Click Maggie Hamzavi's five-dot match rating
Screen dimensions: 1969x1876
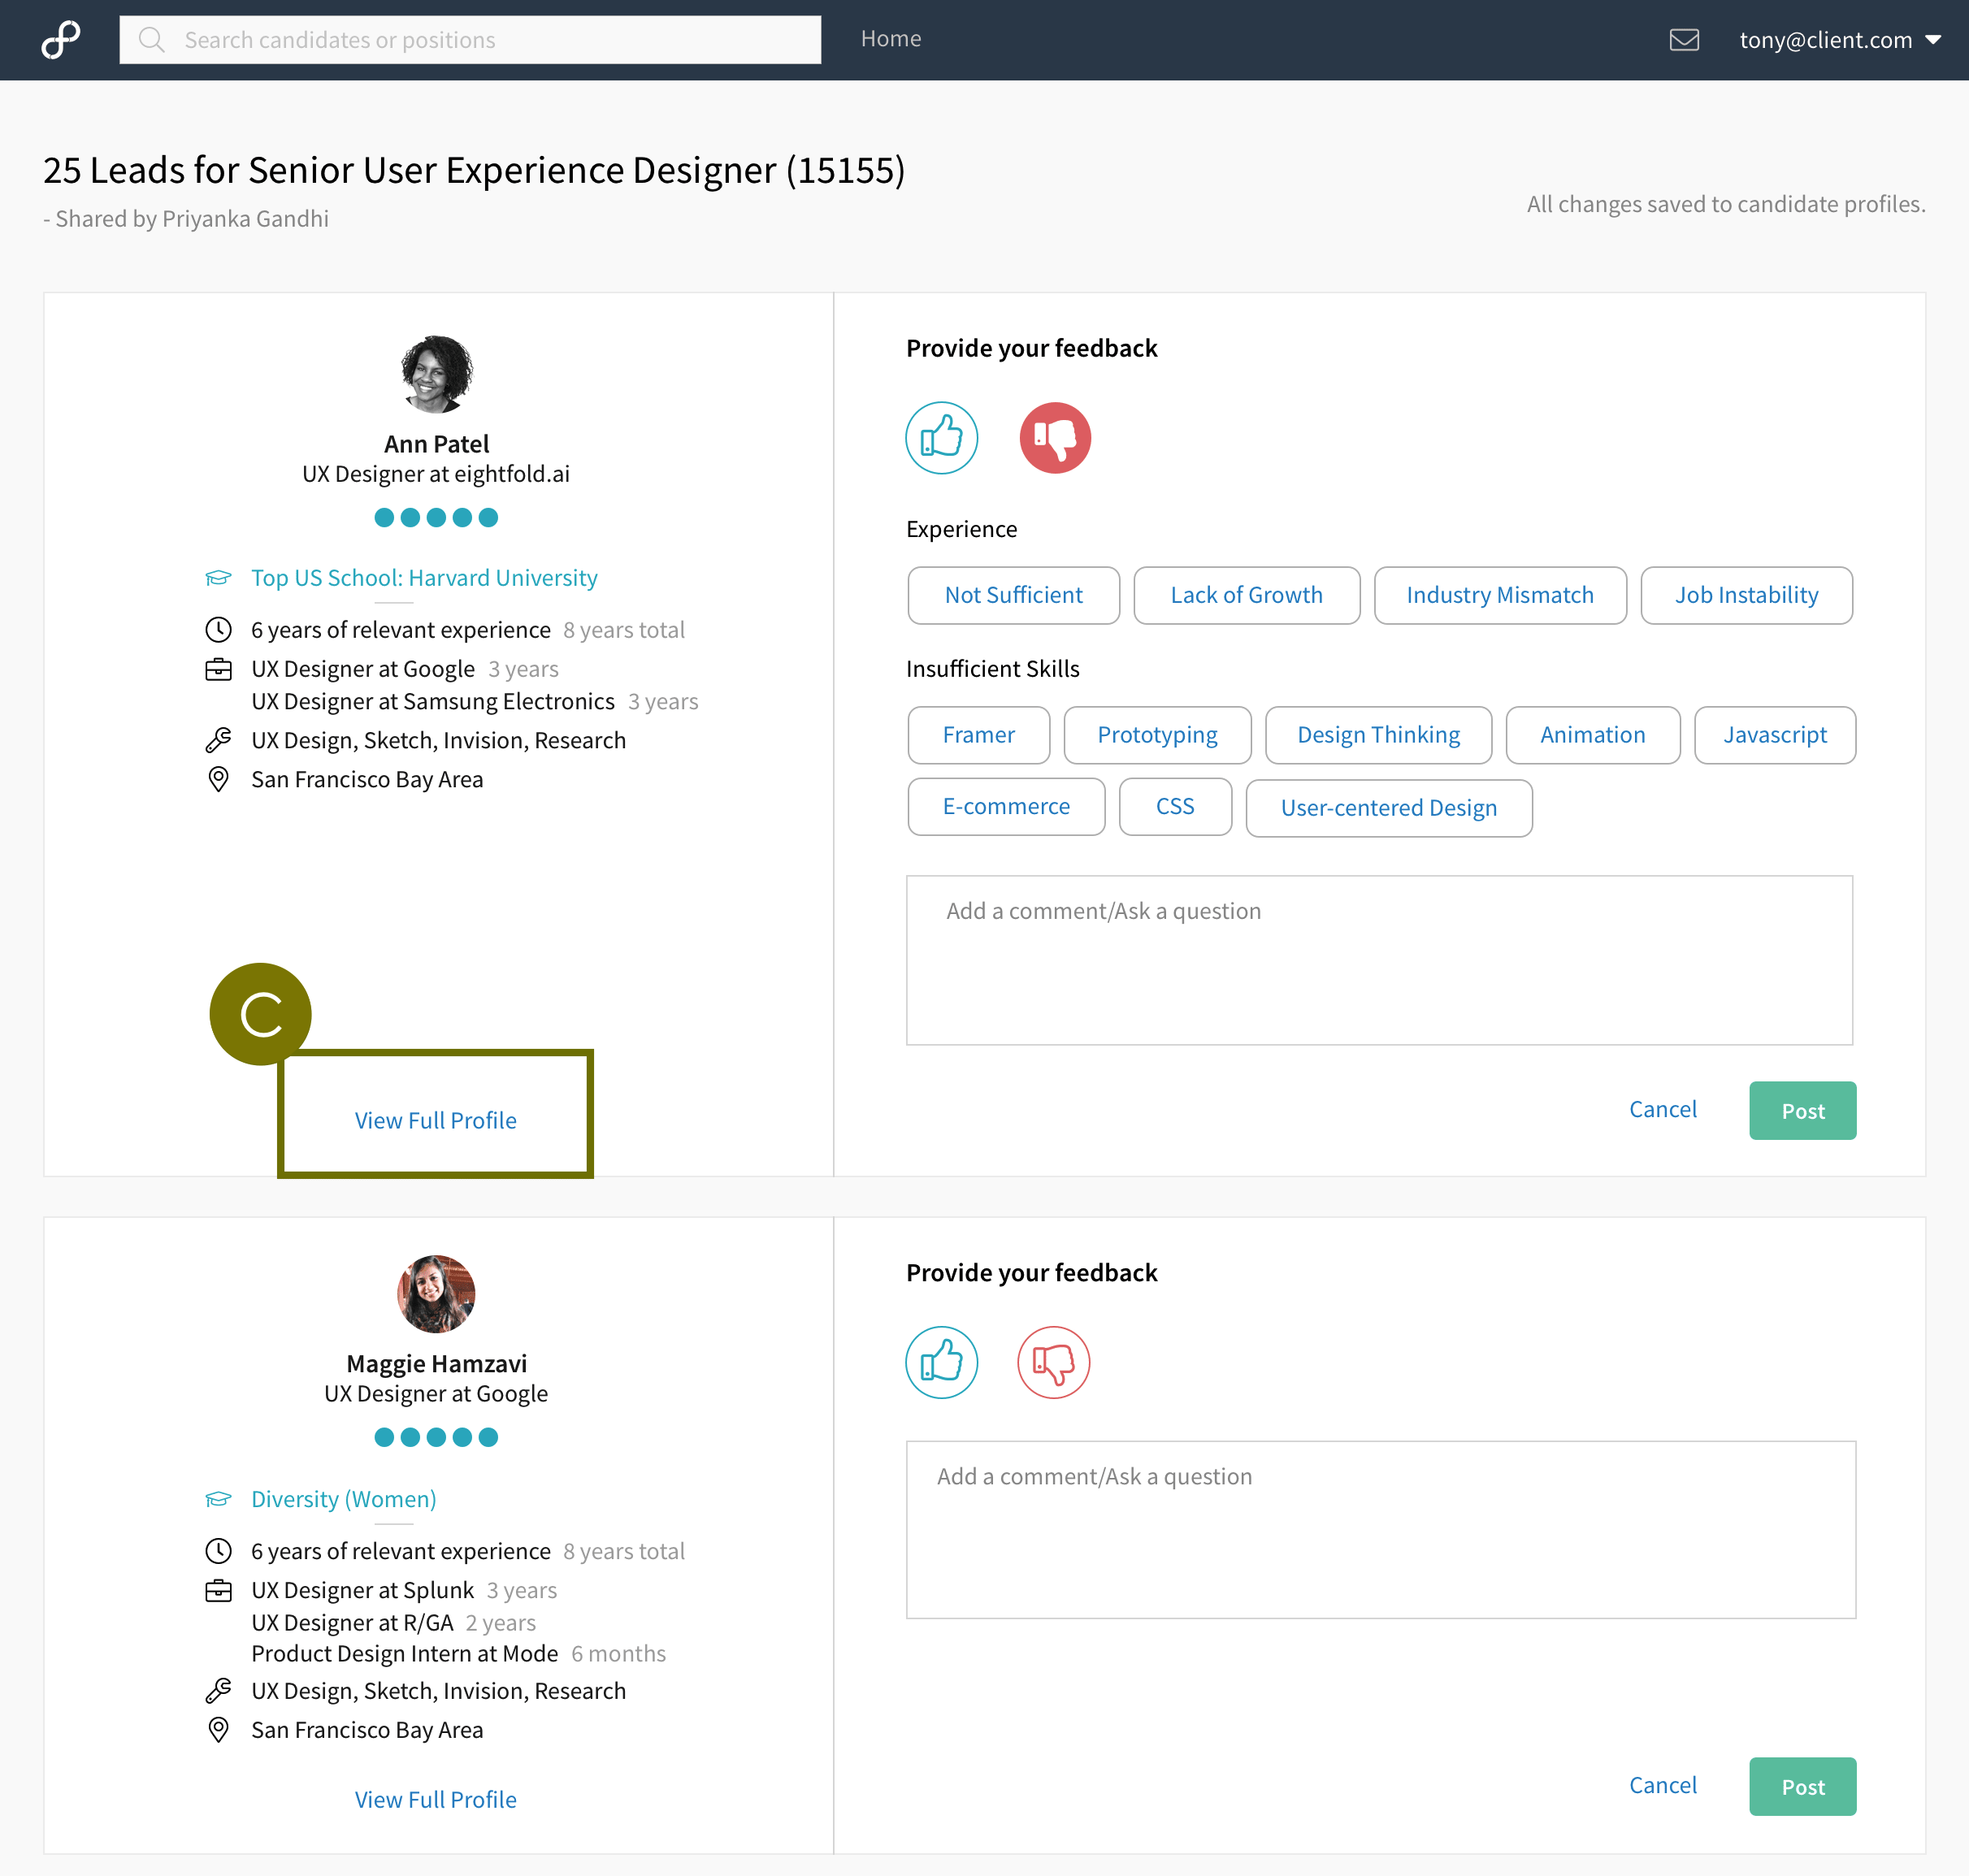[436, 1437]
